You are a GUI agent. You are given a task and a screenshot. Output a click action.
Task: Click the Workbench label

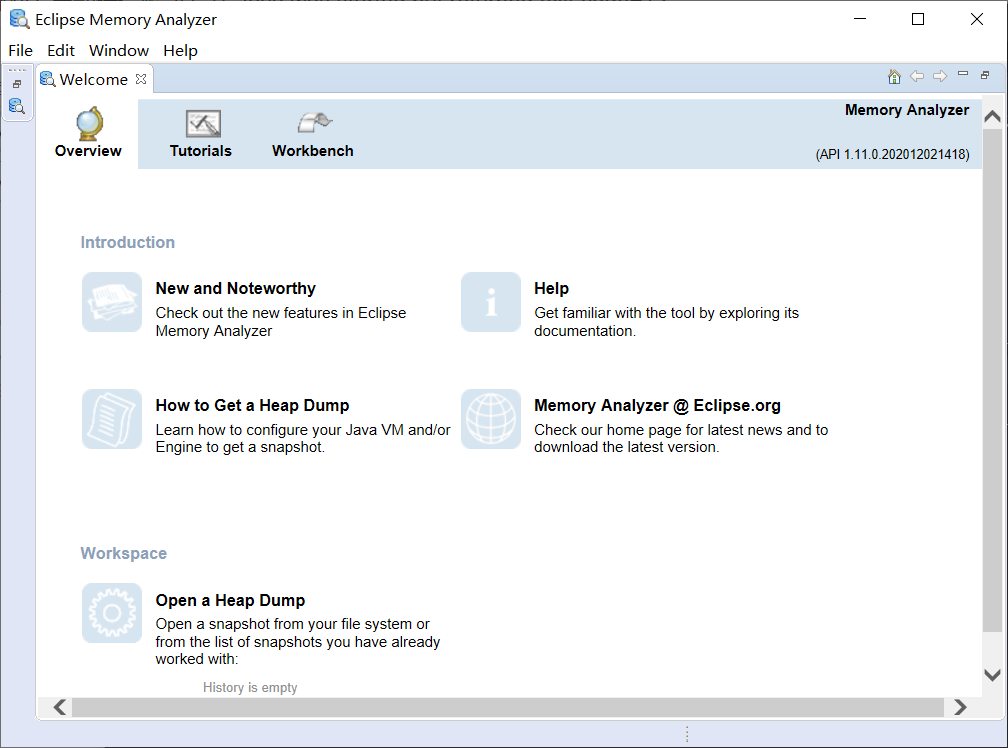pos(312,151)
